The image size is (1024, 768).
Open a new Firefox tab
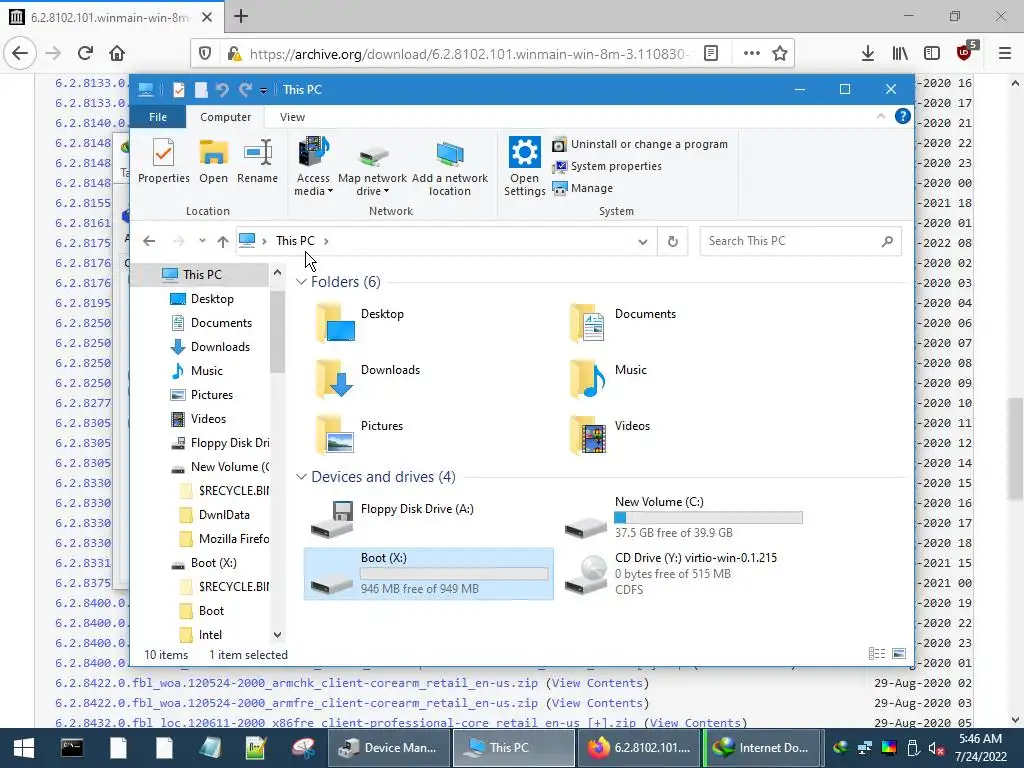pyautogui.click(x=241, y=16)
